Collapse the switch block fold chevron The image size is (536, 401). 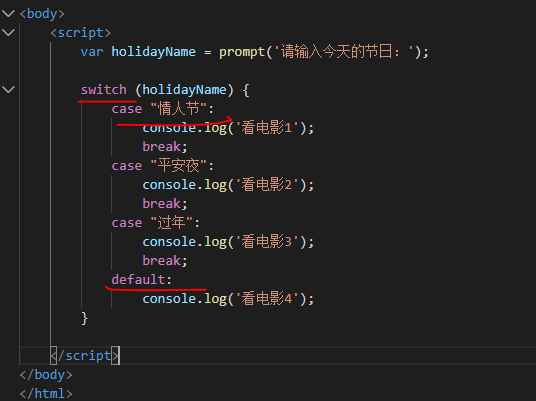[x=8, y=90]
